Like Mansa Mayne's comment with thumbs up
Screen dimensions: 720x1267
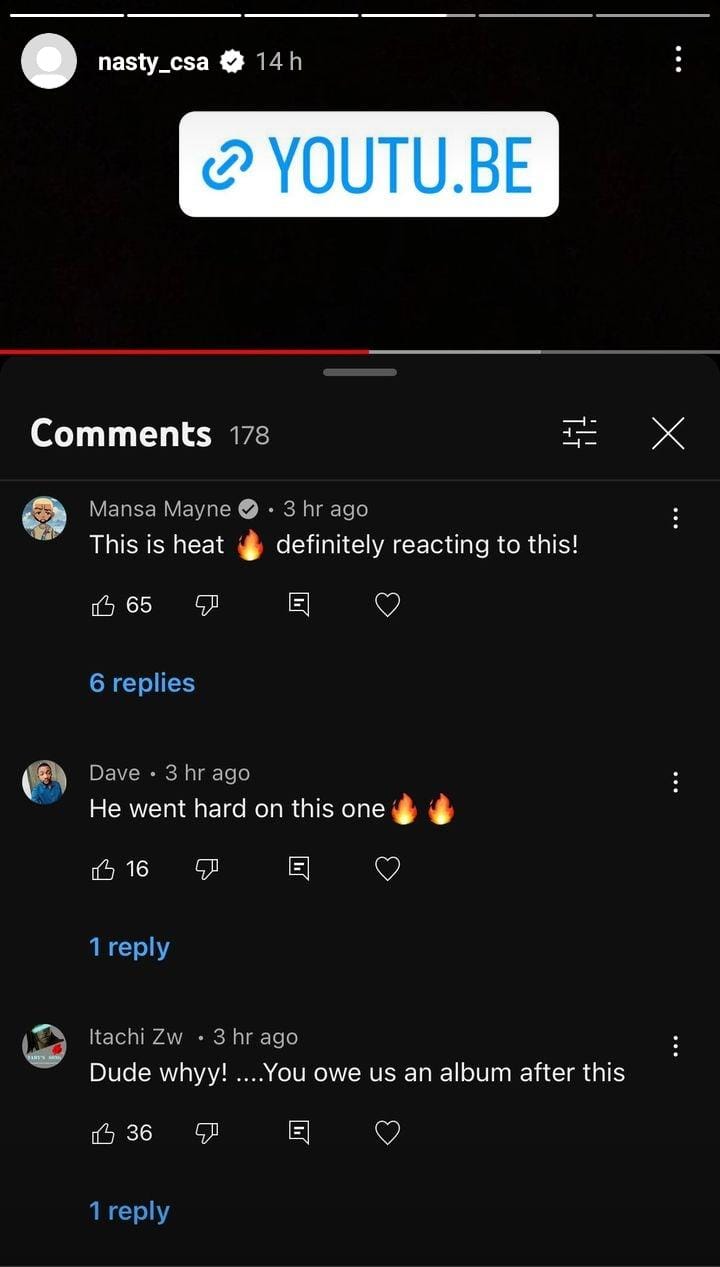click(x=103, y=605)
